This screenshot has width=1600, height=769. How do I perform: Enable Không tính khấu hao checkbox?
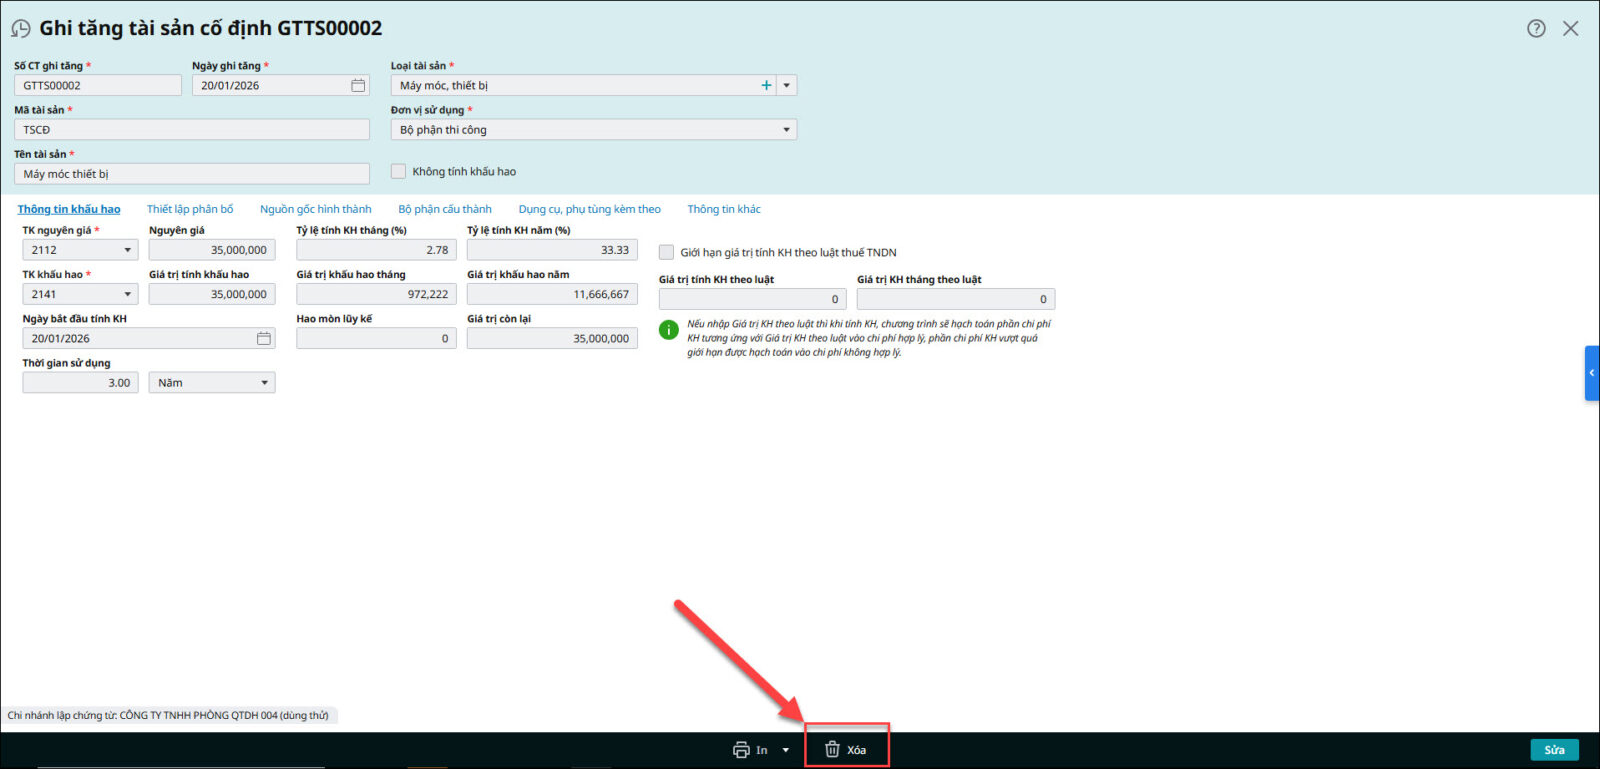pos(399,172)
